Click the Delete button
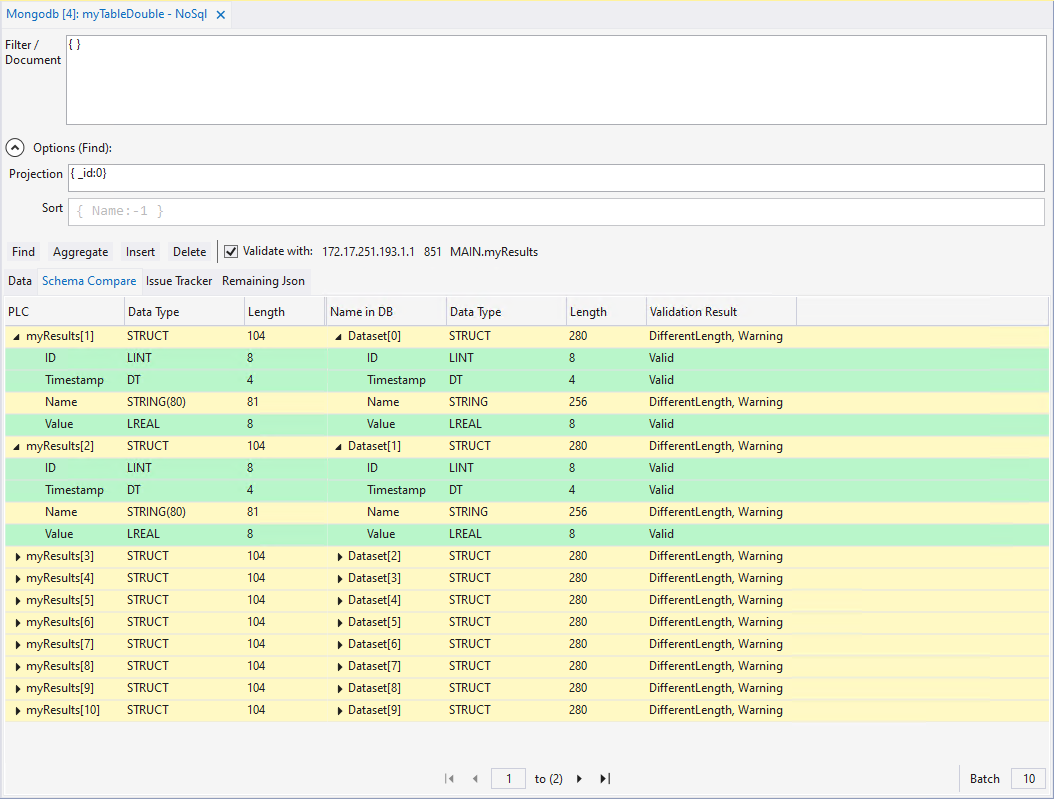Screen dimensions: 1054x799 (x=190, y=252)
